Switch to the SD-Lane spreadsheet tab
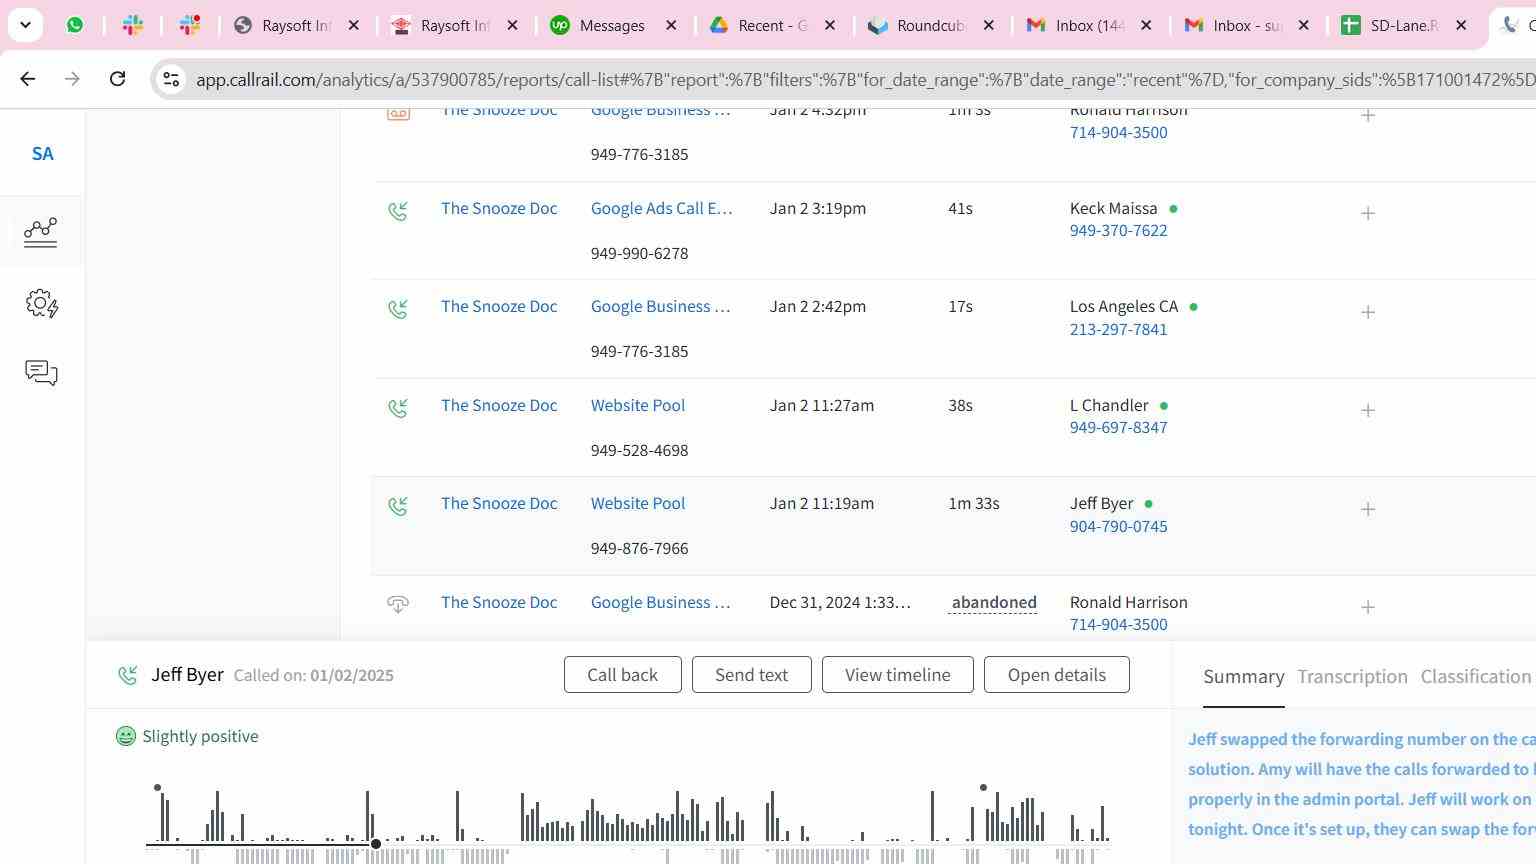This screenshot has width=1536, height=864. point(1405,25)
